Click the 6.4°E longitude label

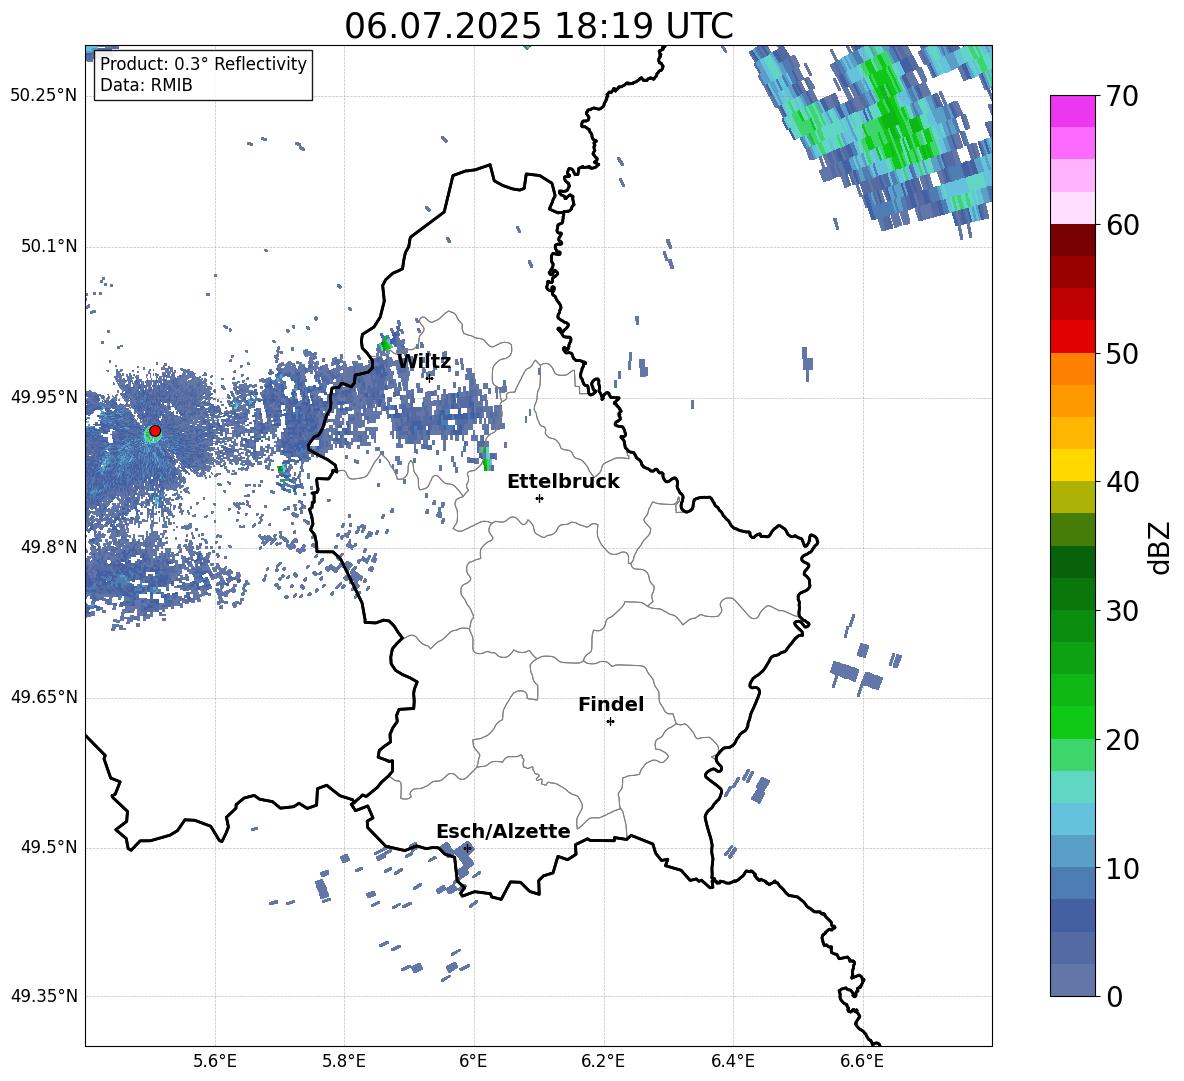click(x=732, y=1062)
